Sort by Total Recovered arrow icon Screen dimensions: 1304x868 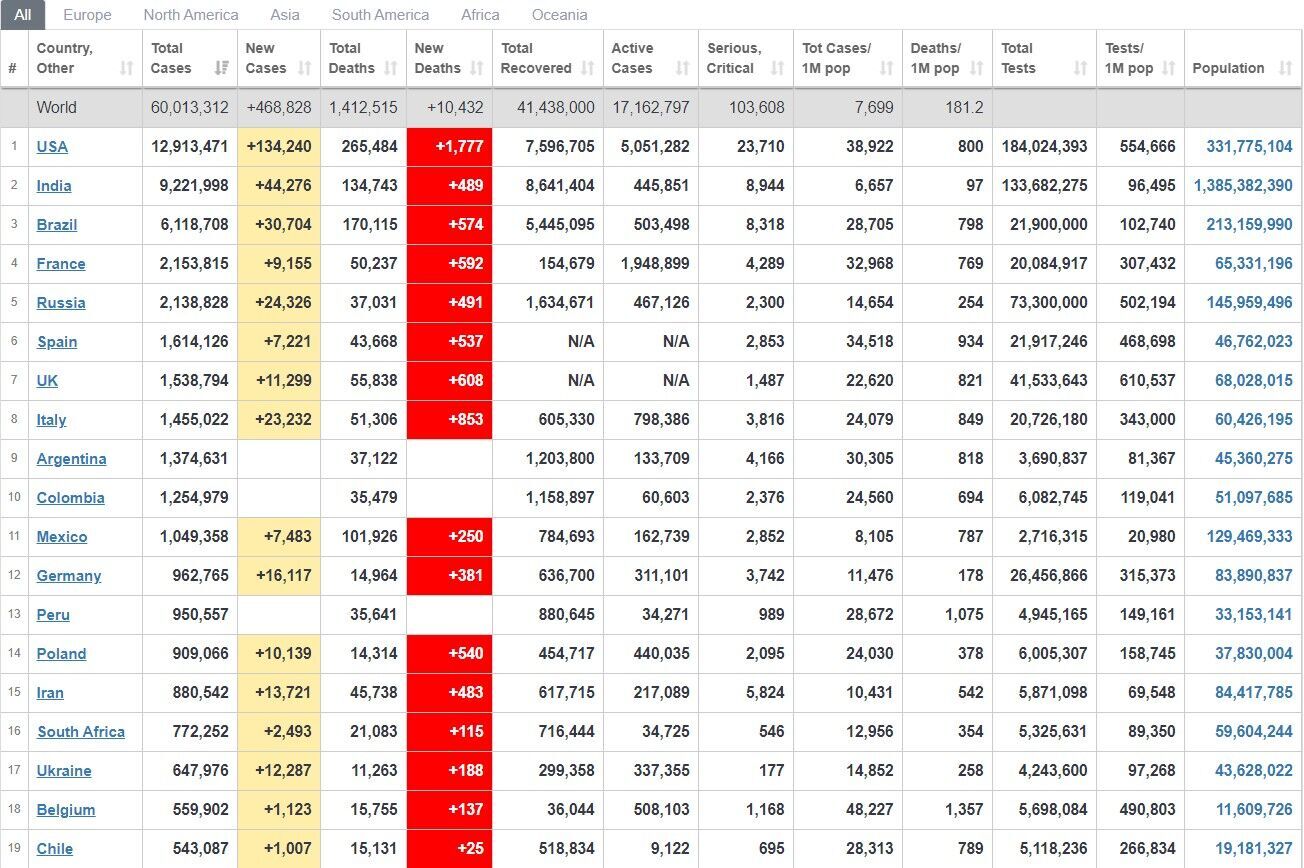pyautogui.click(x=588, y=69)
